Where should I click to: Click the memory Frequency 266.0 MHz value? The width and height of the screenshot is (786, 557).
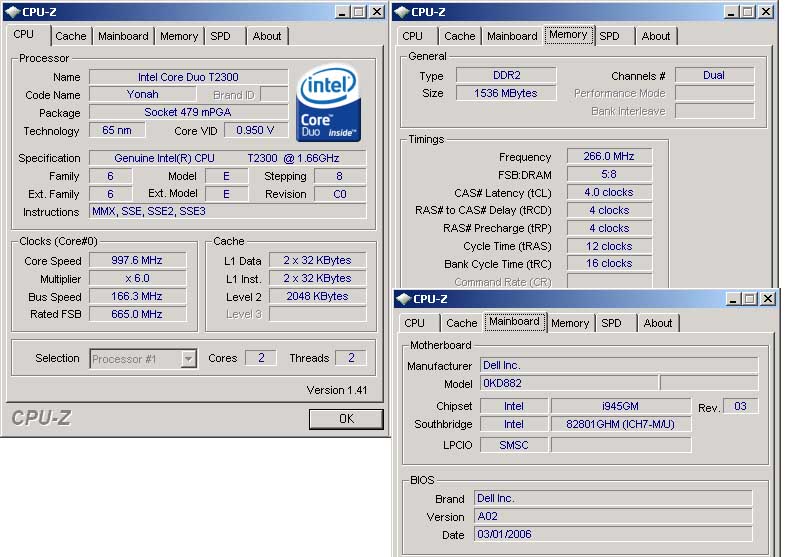pyautogui.click(x=609, y=156)
